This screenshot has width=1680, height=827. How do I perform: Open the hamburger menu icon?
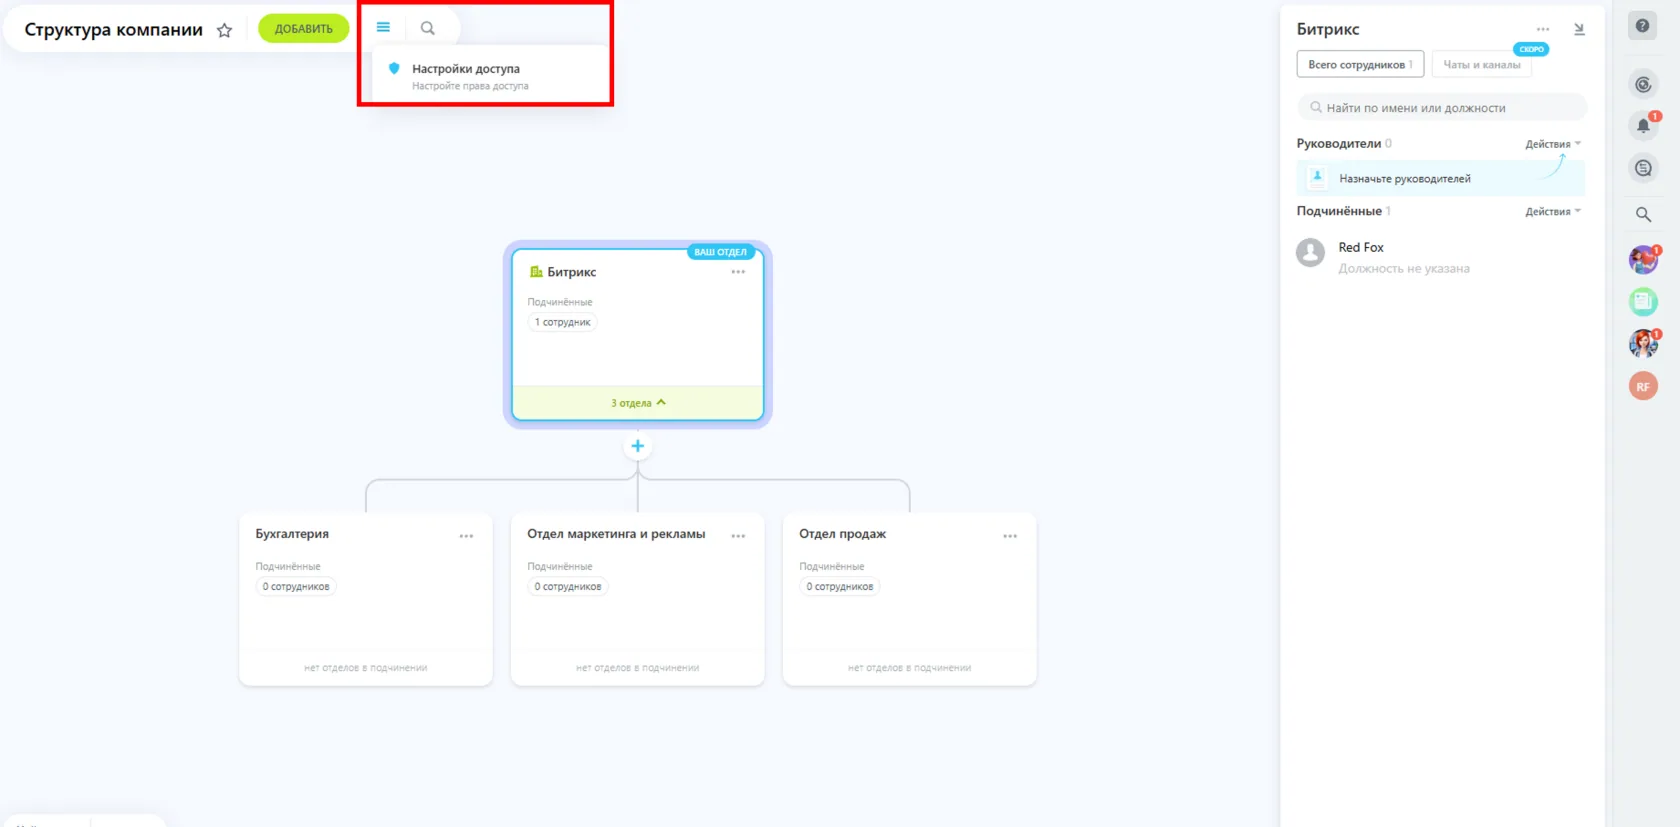[x=383, y=27]
